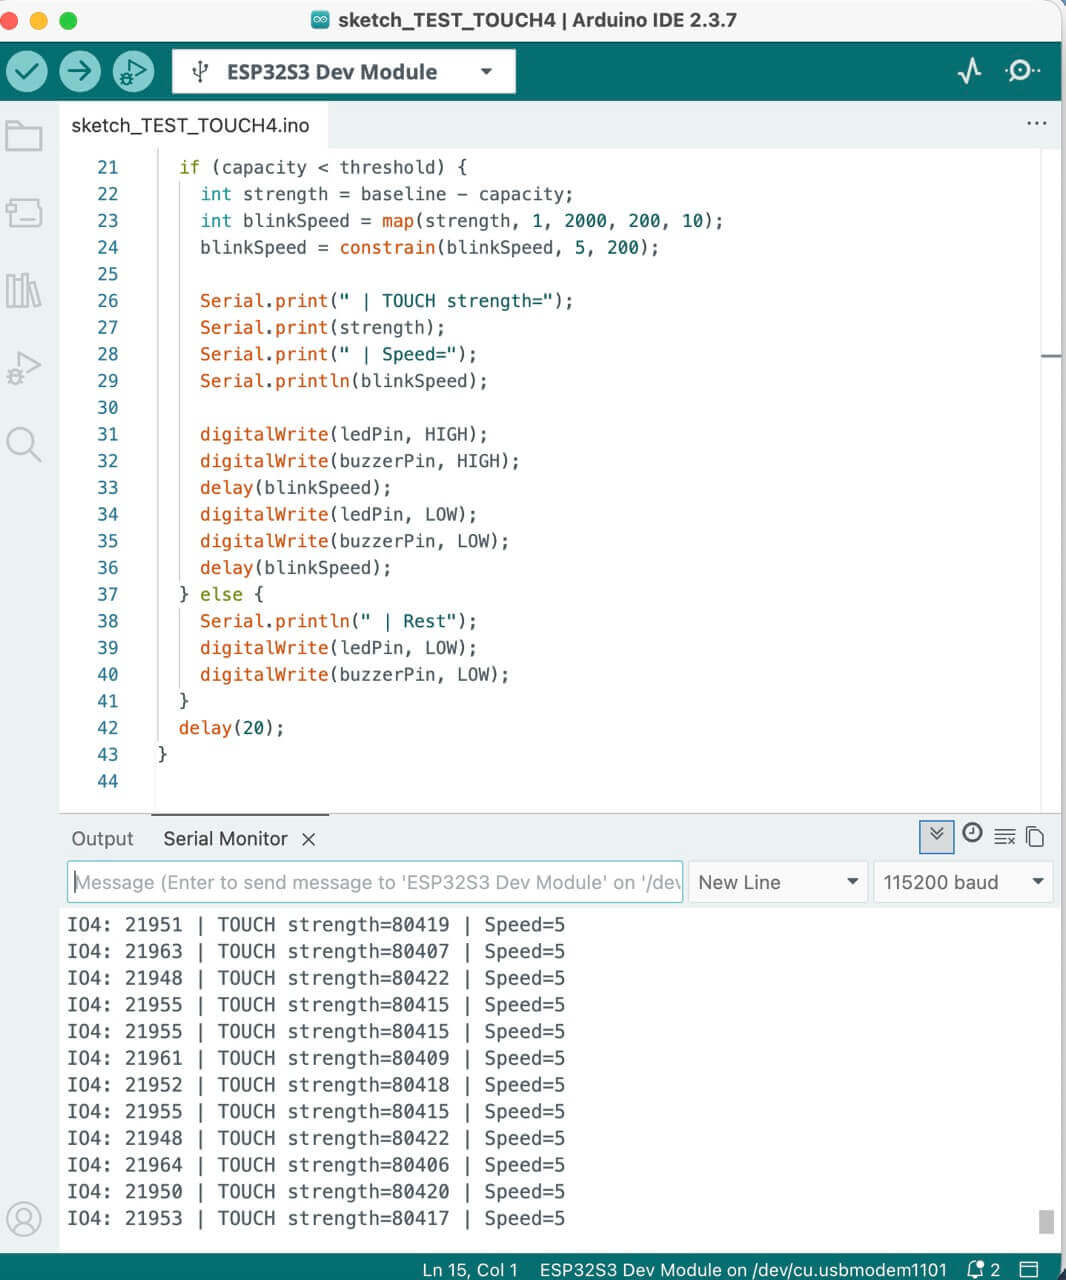The image size is (1066, 1280).
Task: Open the Library Manager books icon
Action: click(x=24, y=290)
